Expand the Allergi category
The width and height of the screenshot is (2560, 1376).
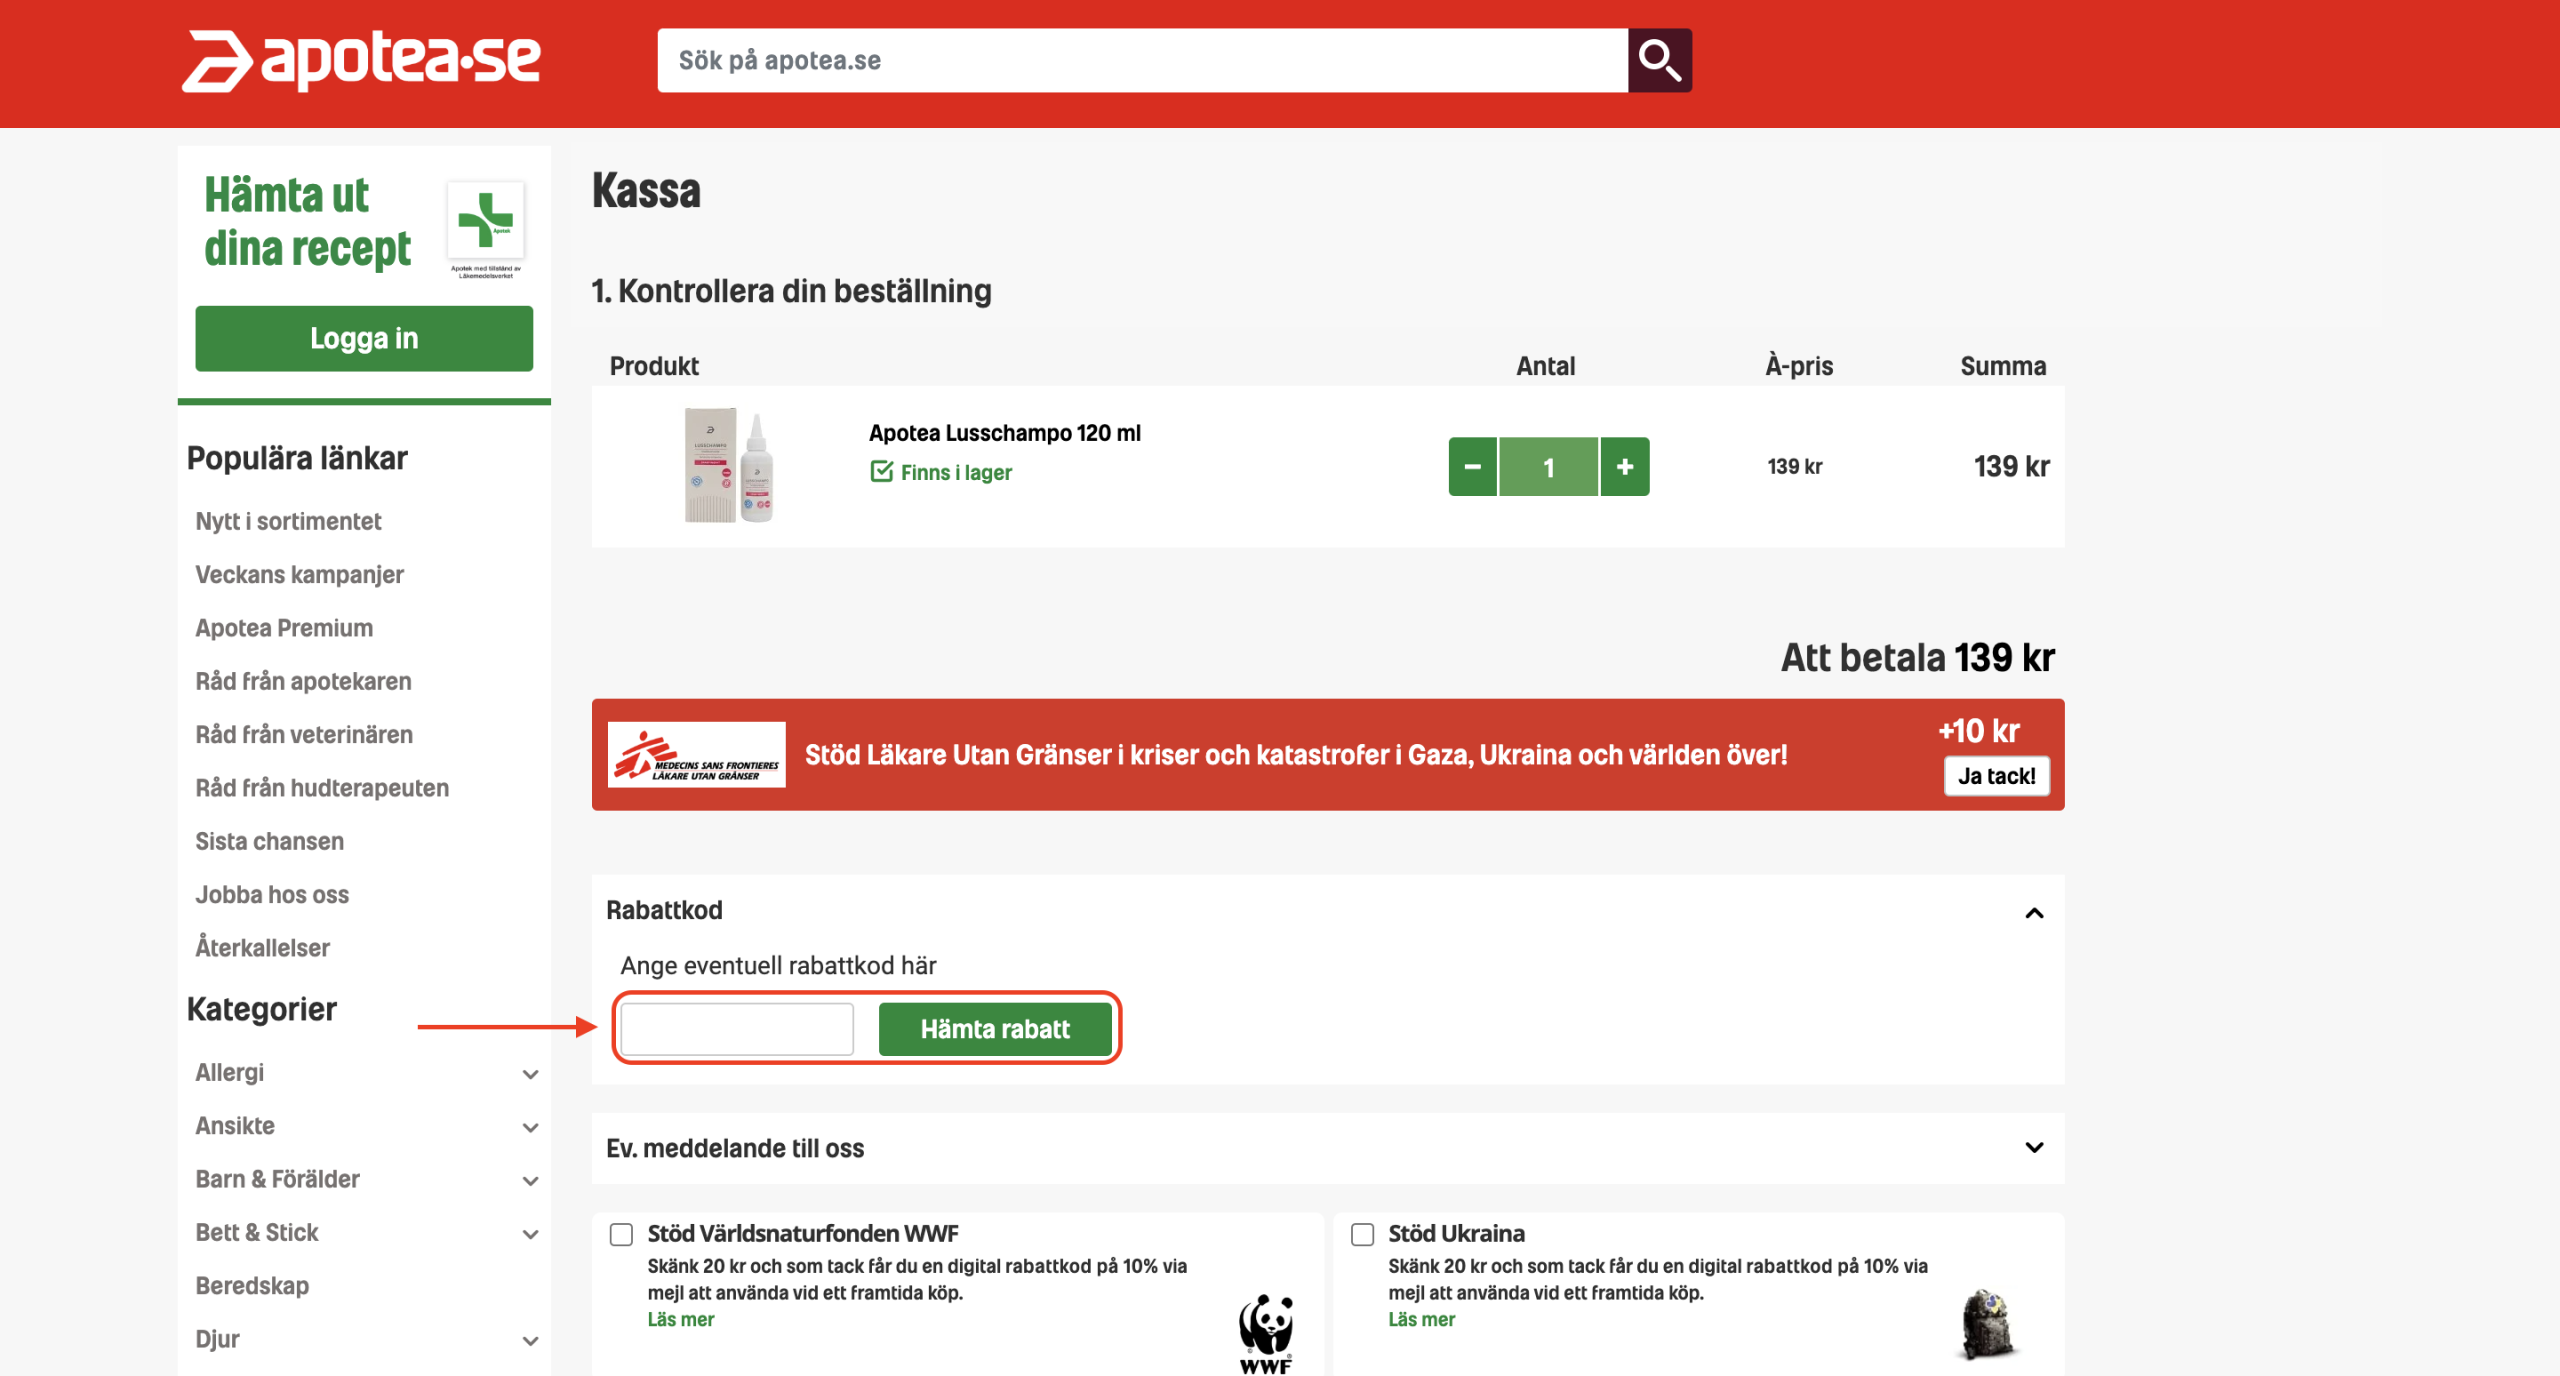[530, 1074]
